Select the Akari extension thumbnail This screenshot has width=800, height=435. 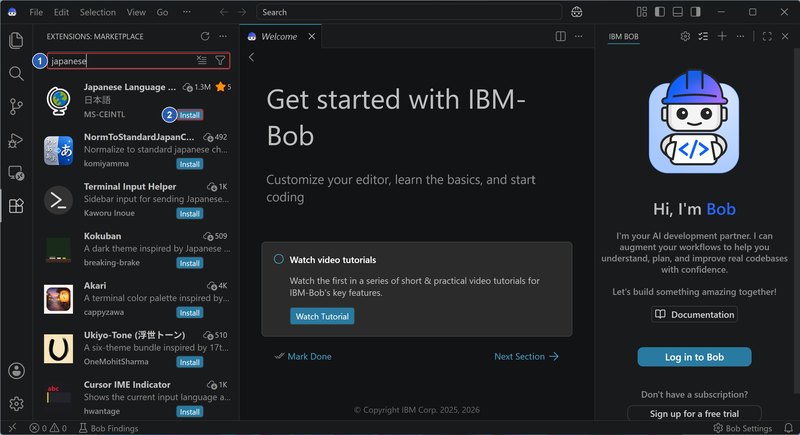[58, 299]
